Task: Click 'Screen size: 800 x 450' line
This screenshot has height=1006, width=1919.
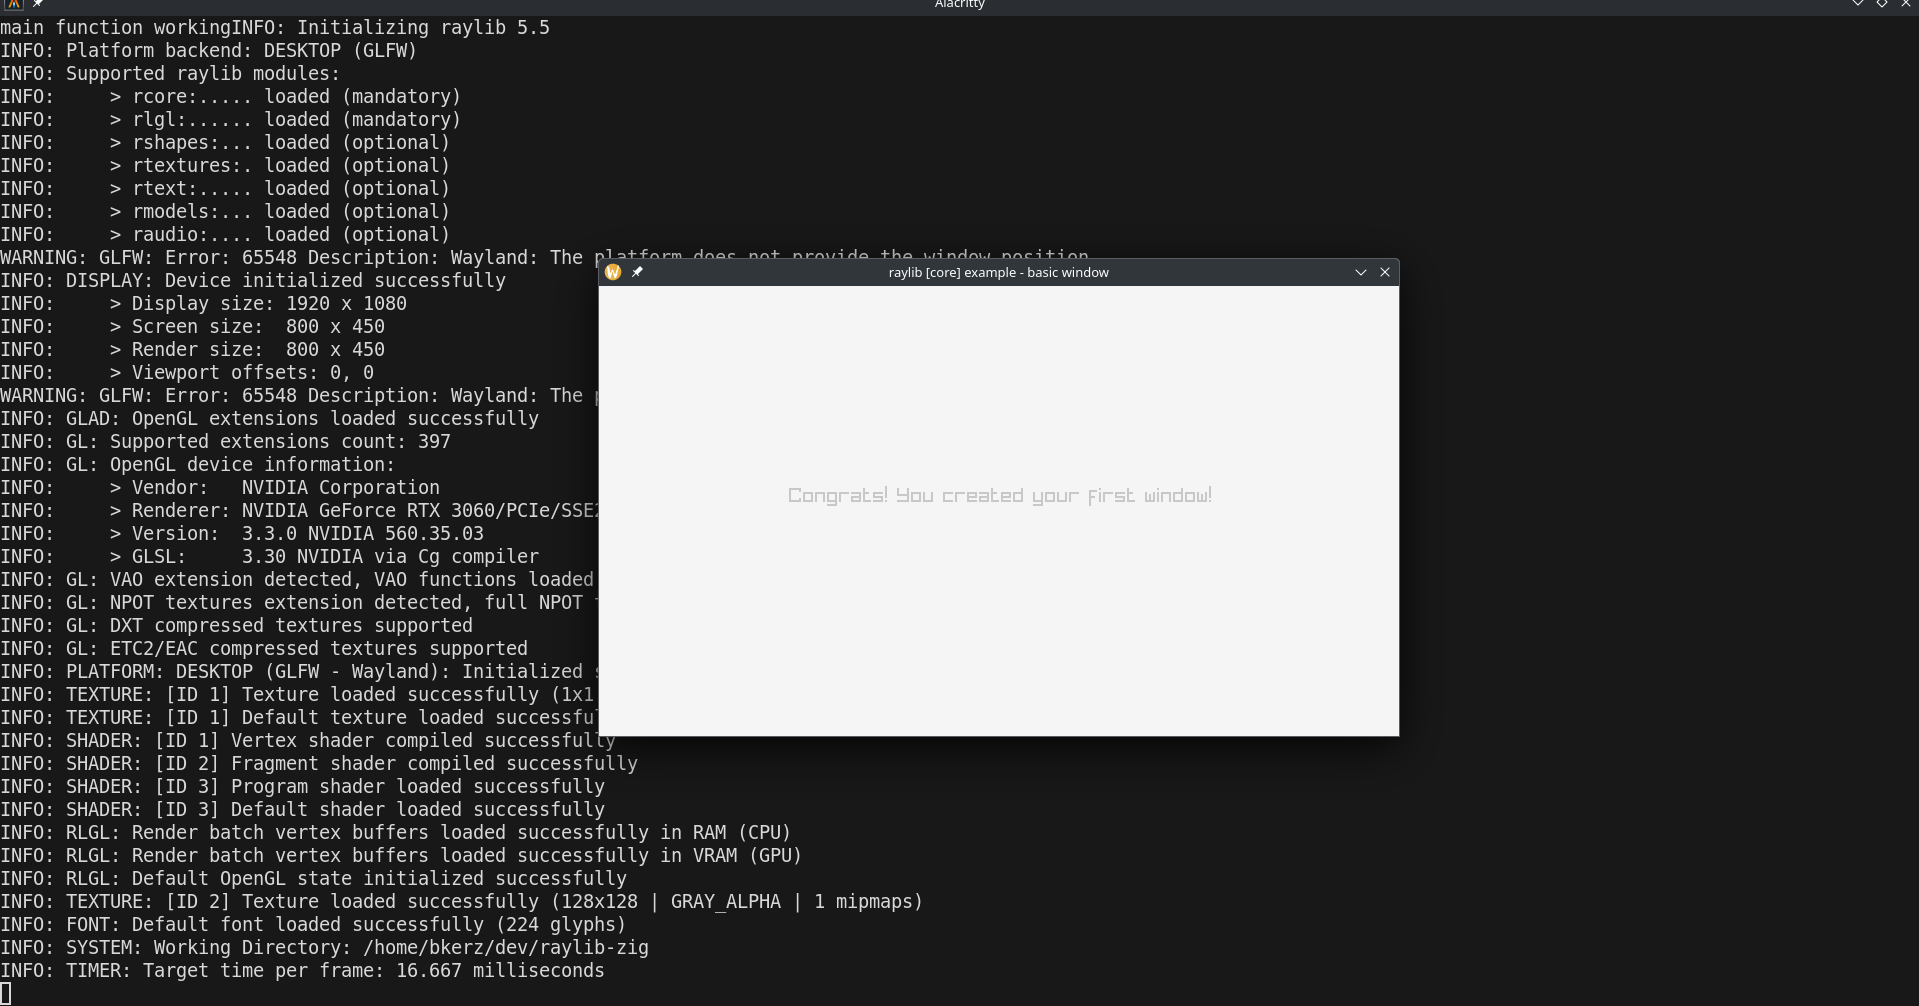Action: tap(192, 327)
